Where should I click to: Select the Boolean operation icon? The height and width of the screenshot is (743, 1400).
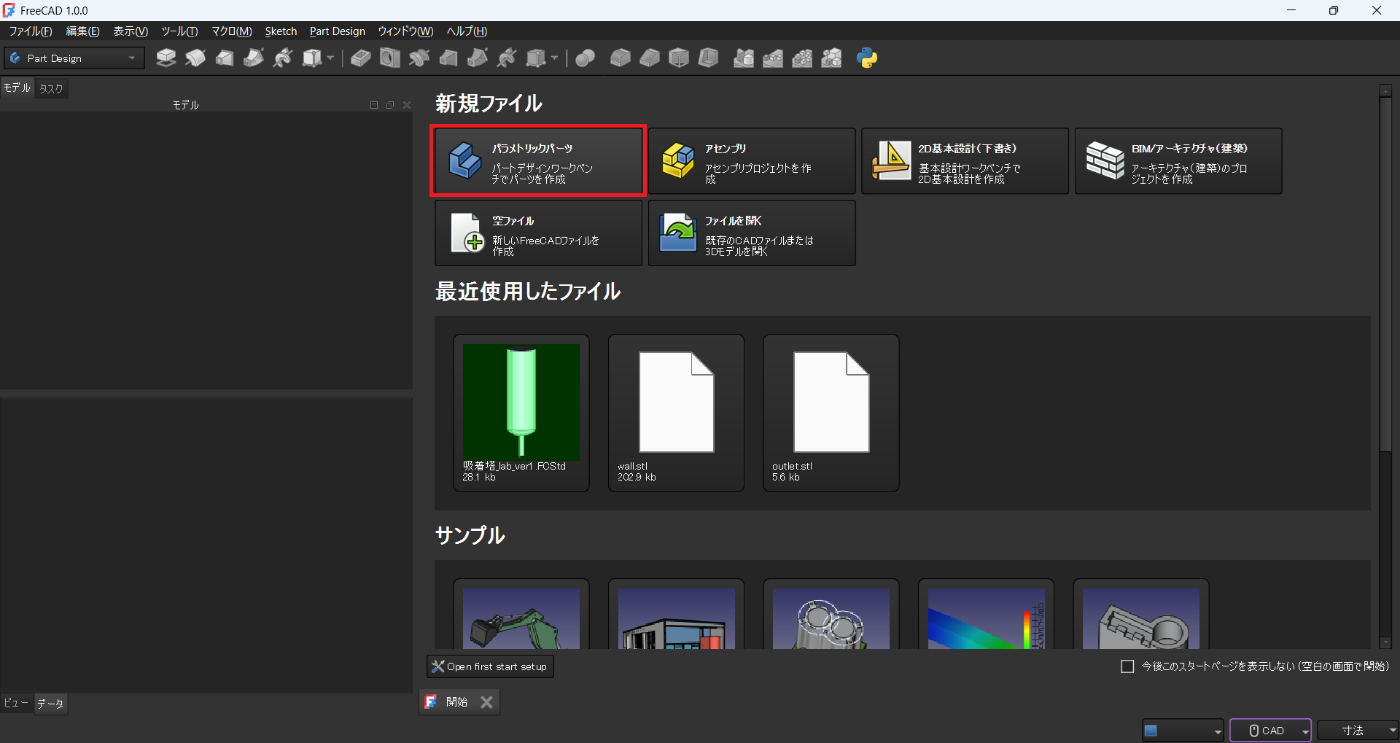click(x=585, y=58)
